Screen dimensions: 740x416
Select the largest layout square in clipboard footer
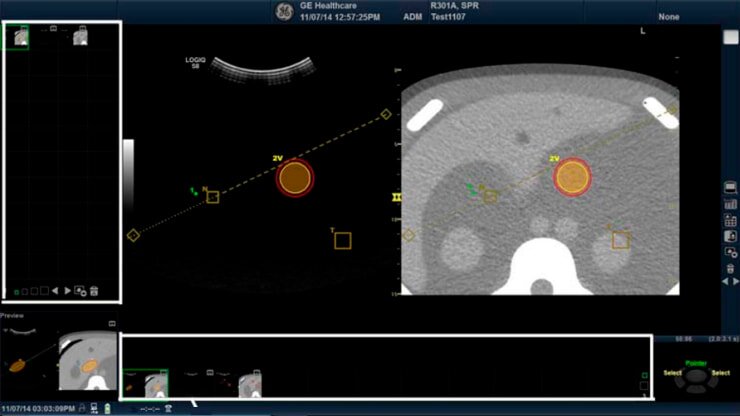pos(43,291)
